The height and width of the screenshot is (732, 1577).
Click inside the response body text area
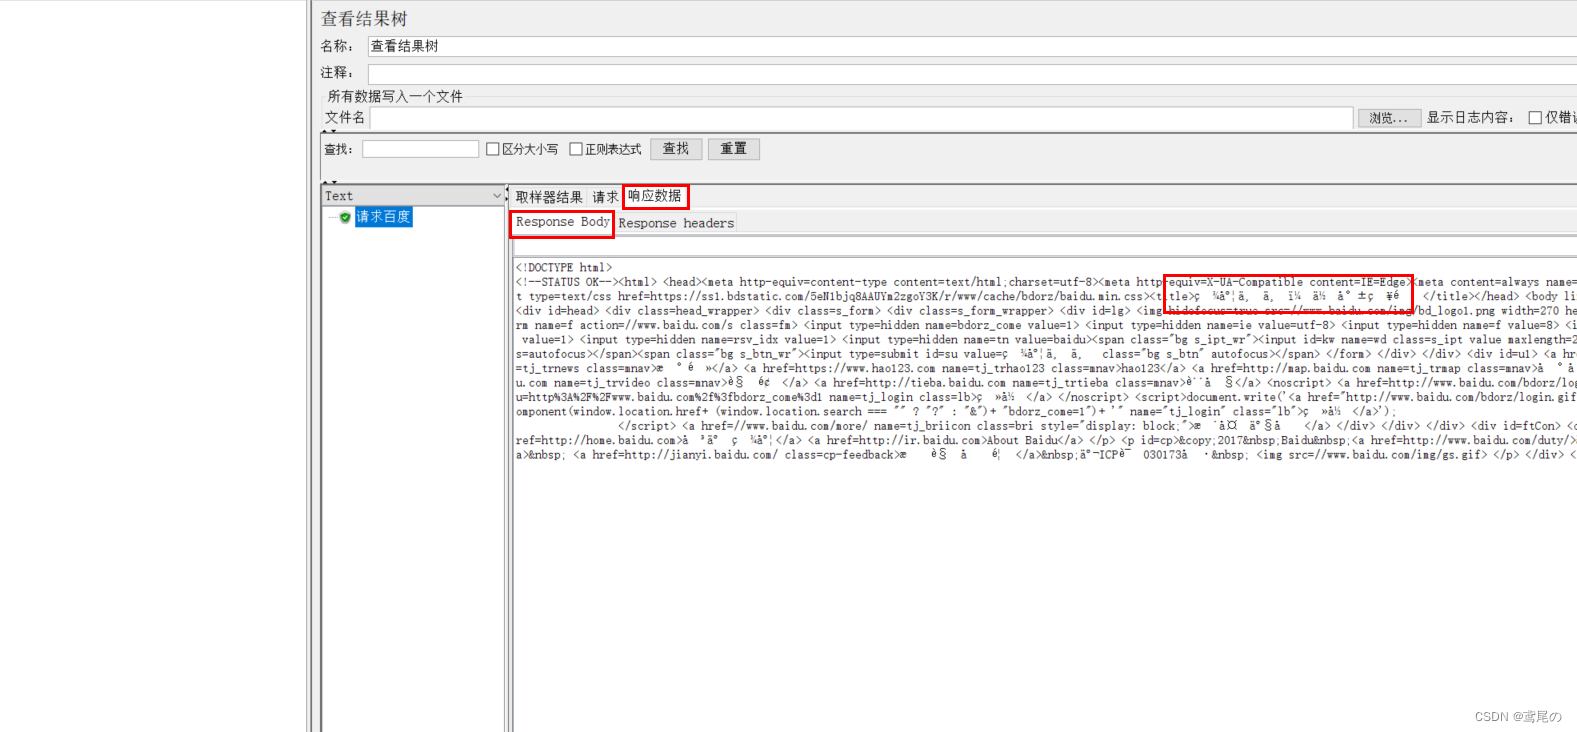click(x=1000, y=580)
